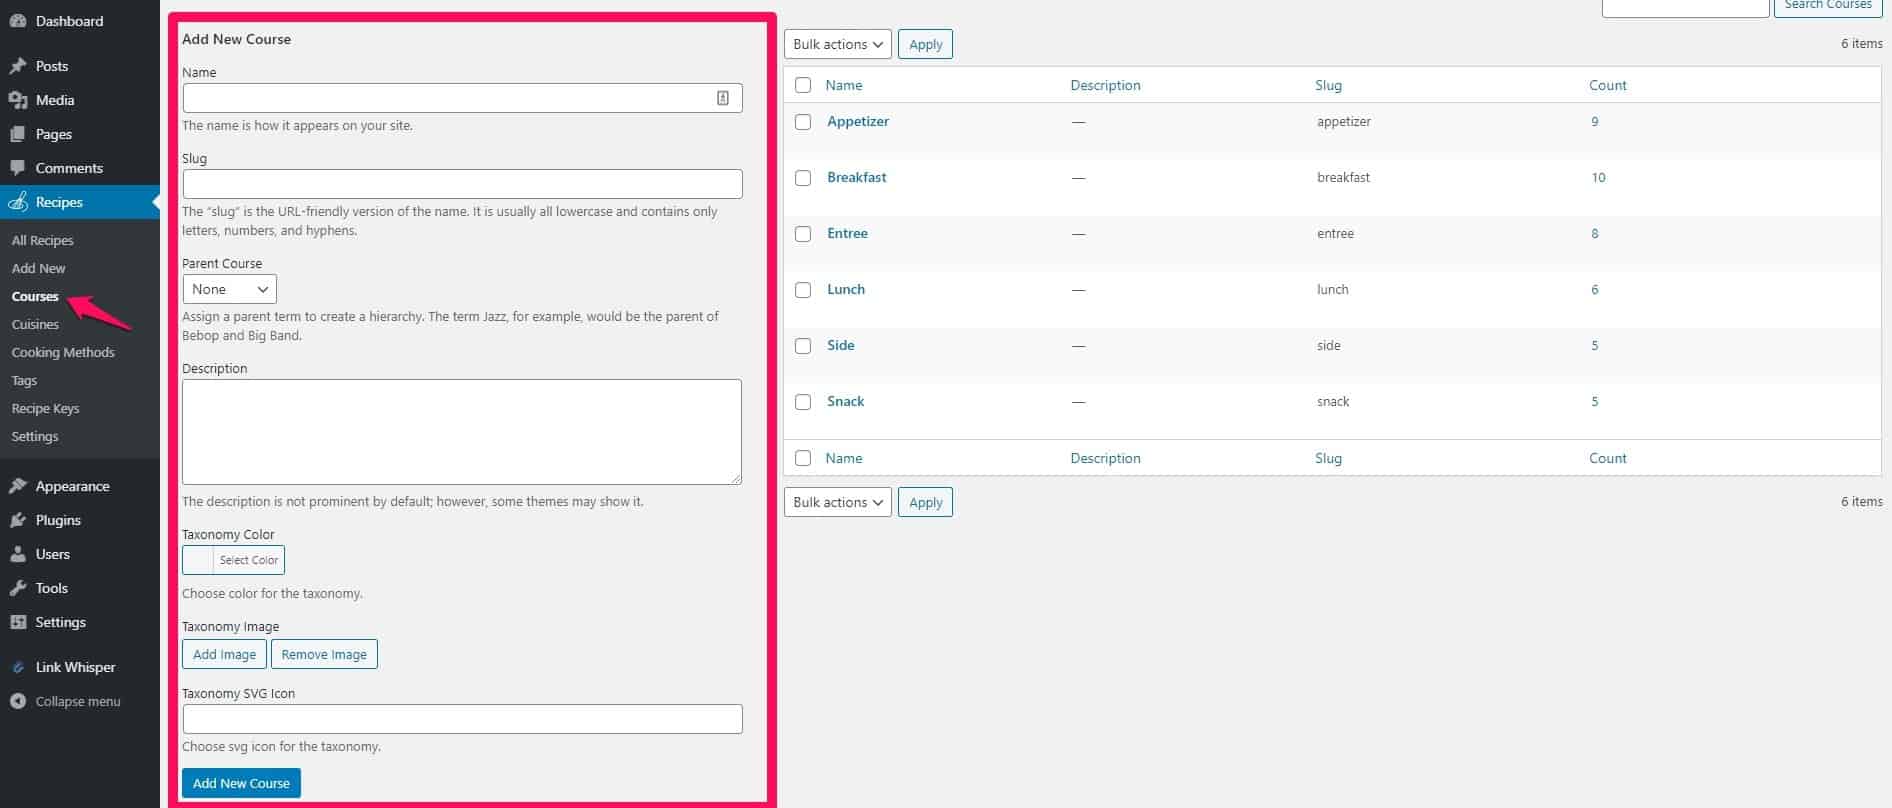The height and width of the screenshot is (808, 1892).
Task: Open the Appetizer course link
Action: pos(858,121)
